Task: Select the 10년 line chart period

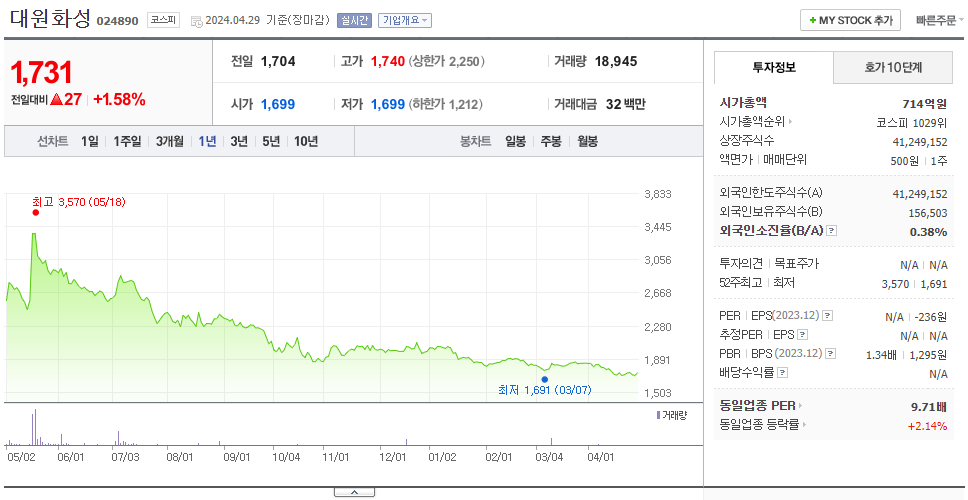Action: tap(306, 141)
